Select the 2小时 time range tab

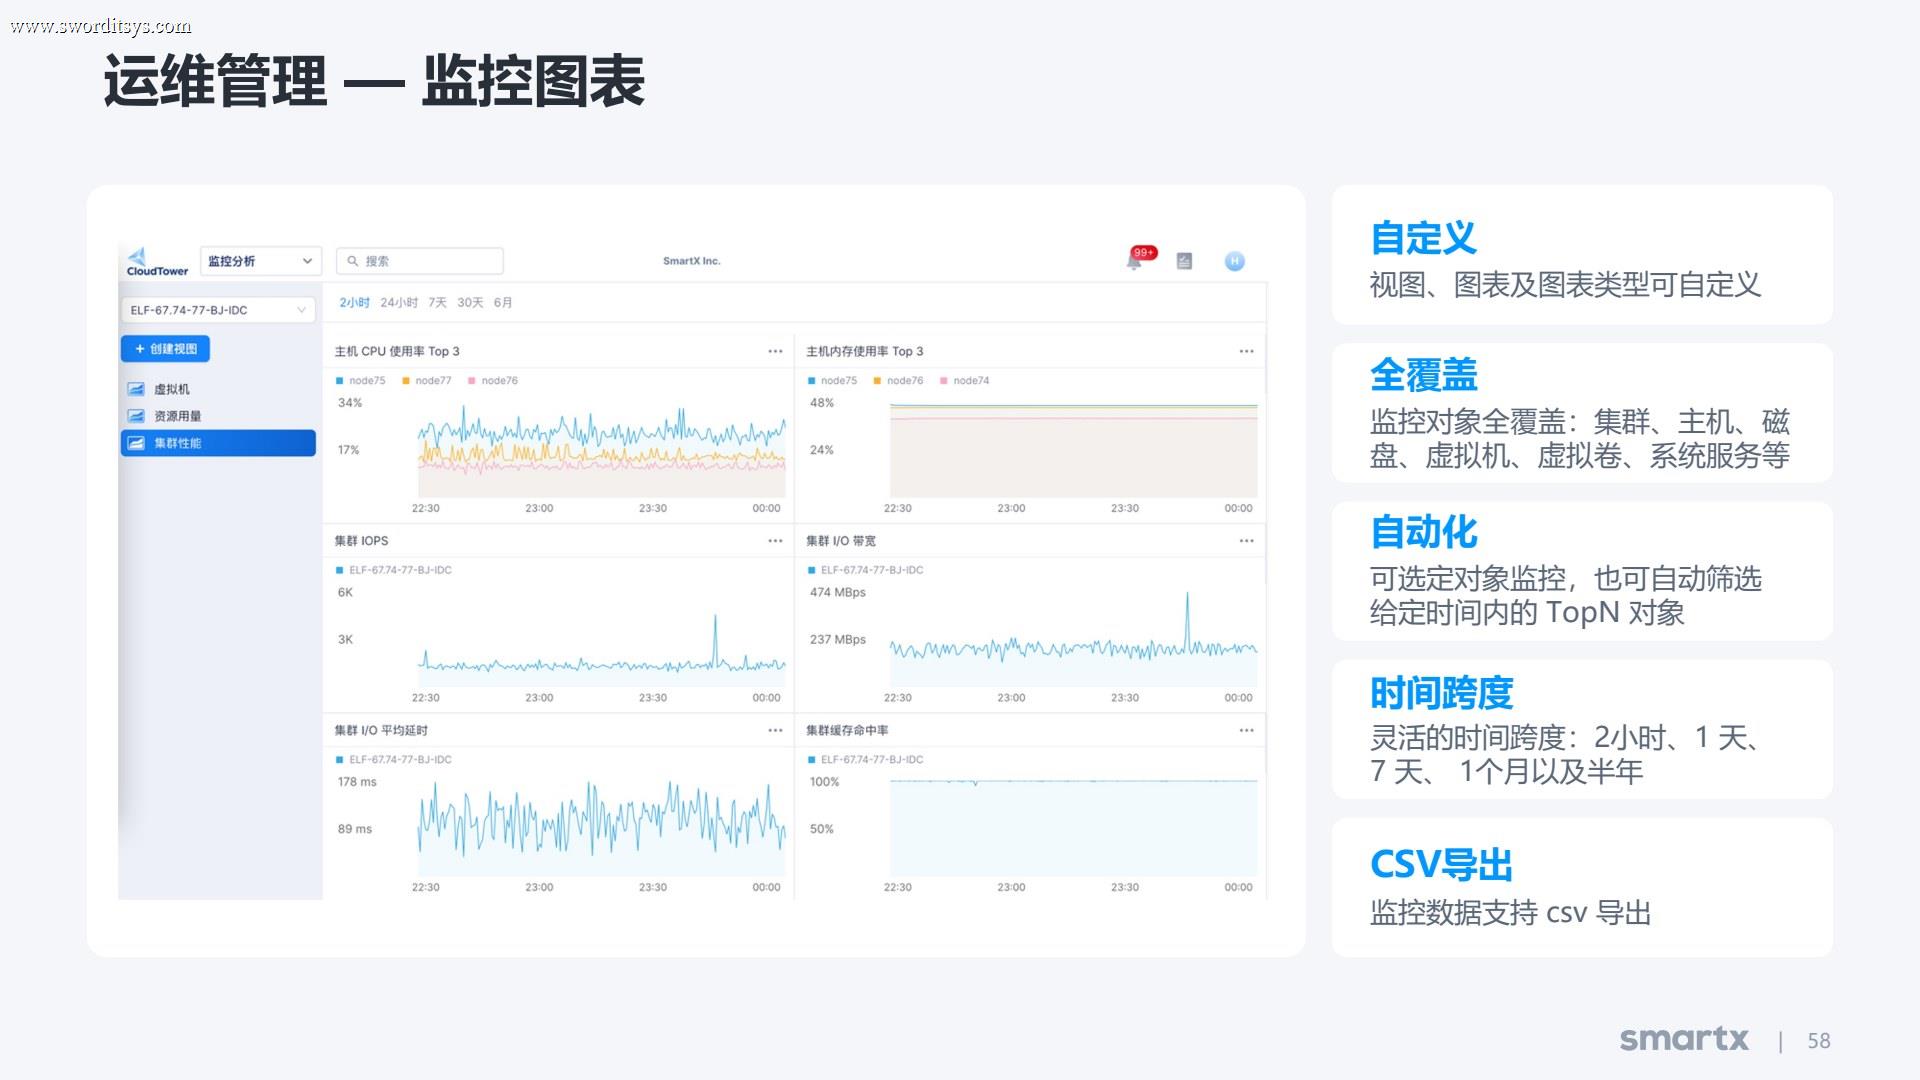354,303
